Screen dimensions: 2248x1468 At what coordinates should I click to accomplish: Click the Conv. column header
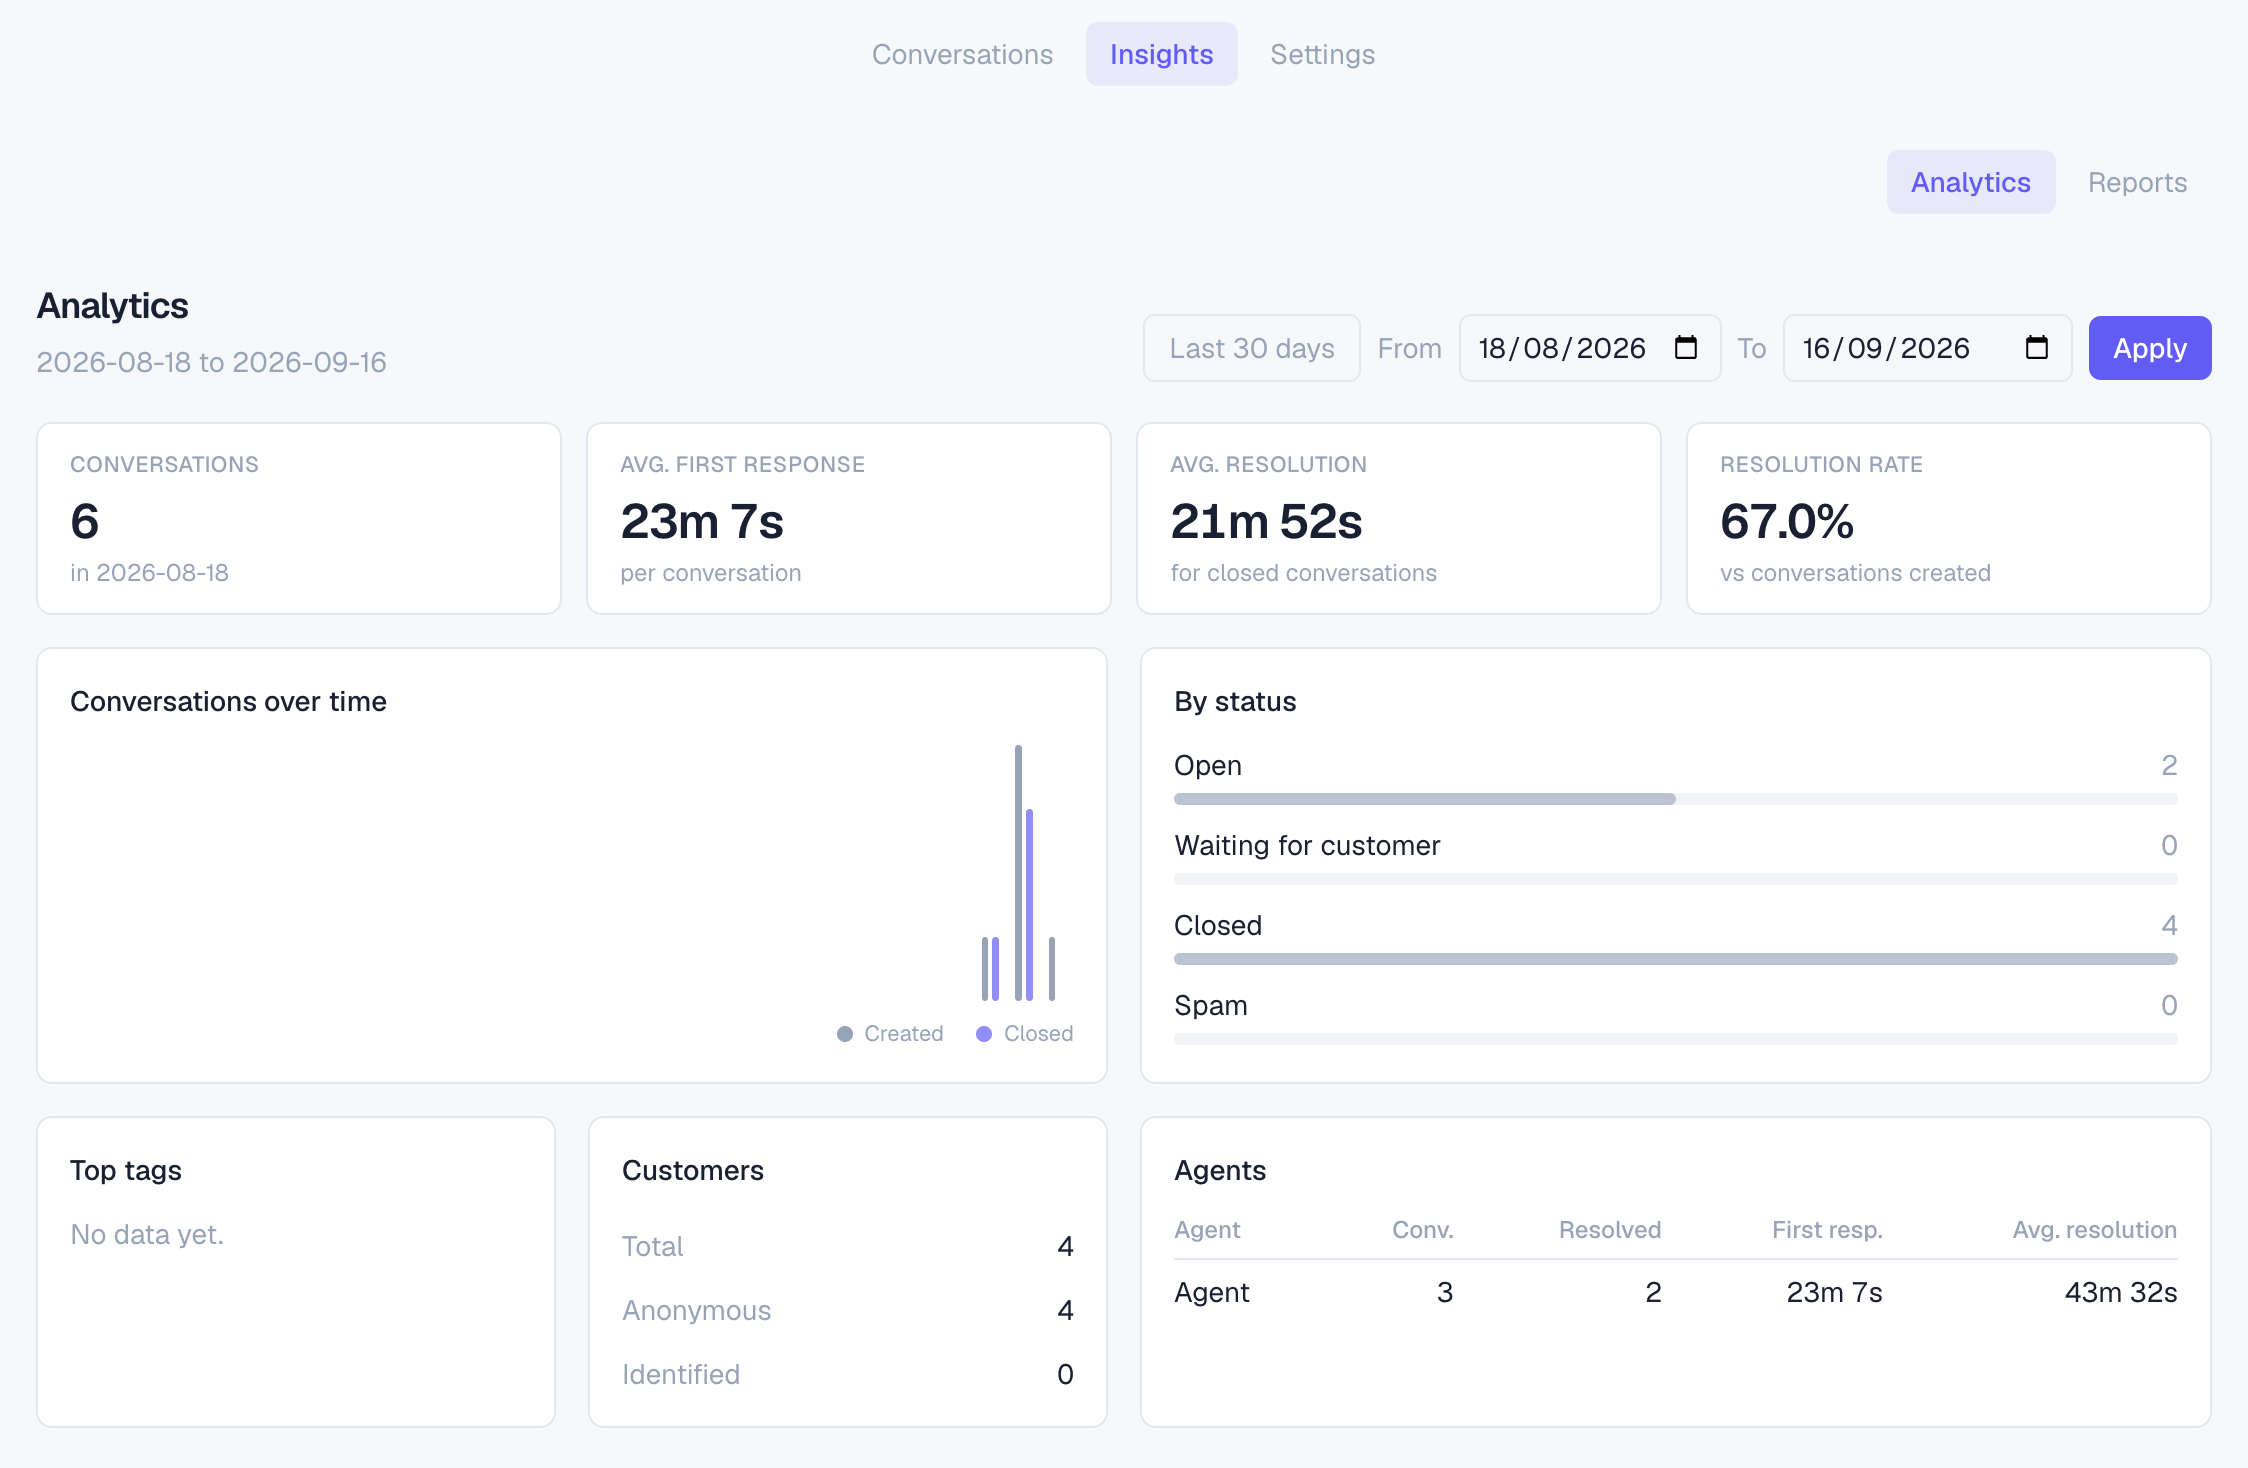(x=1422, y=1230)
